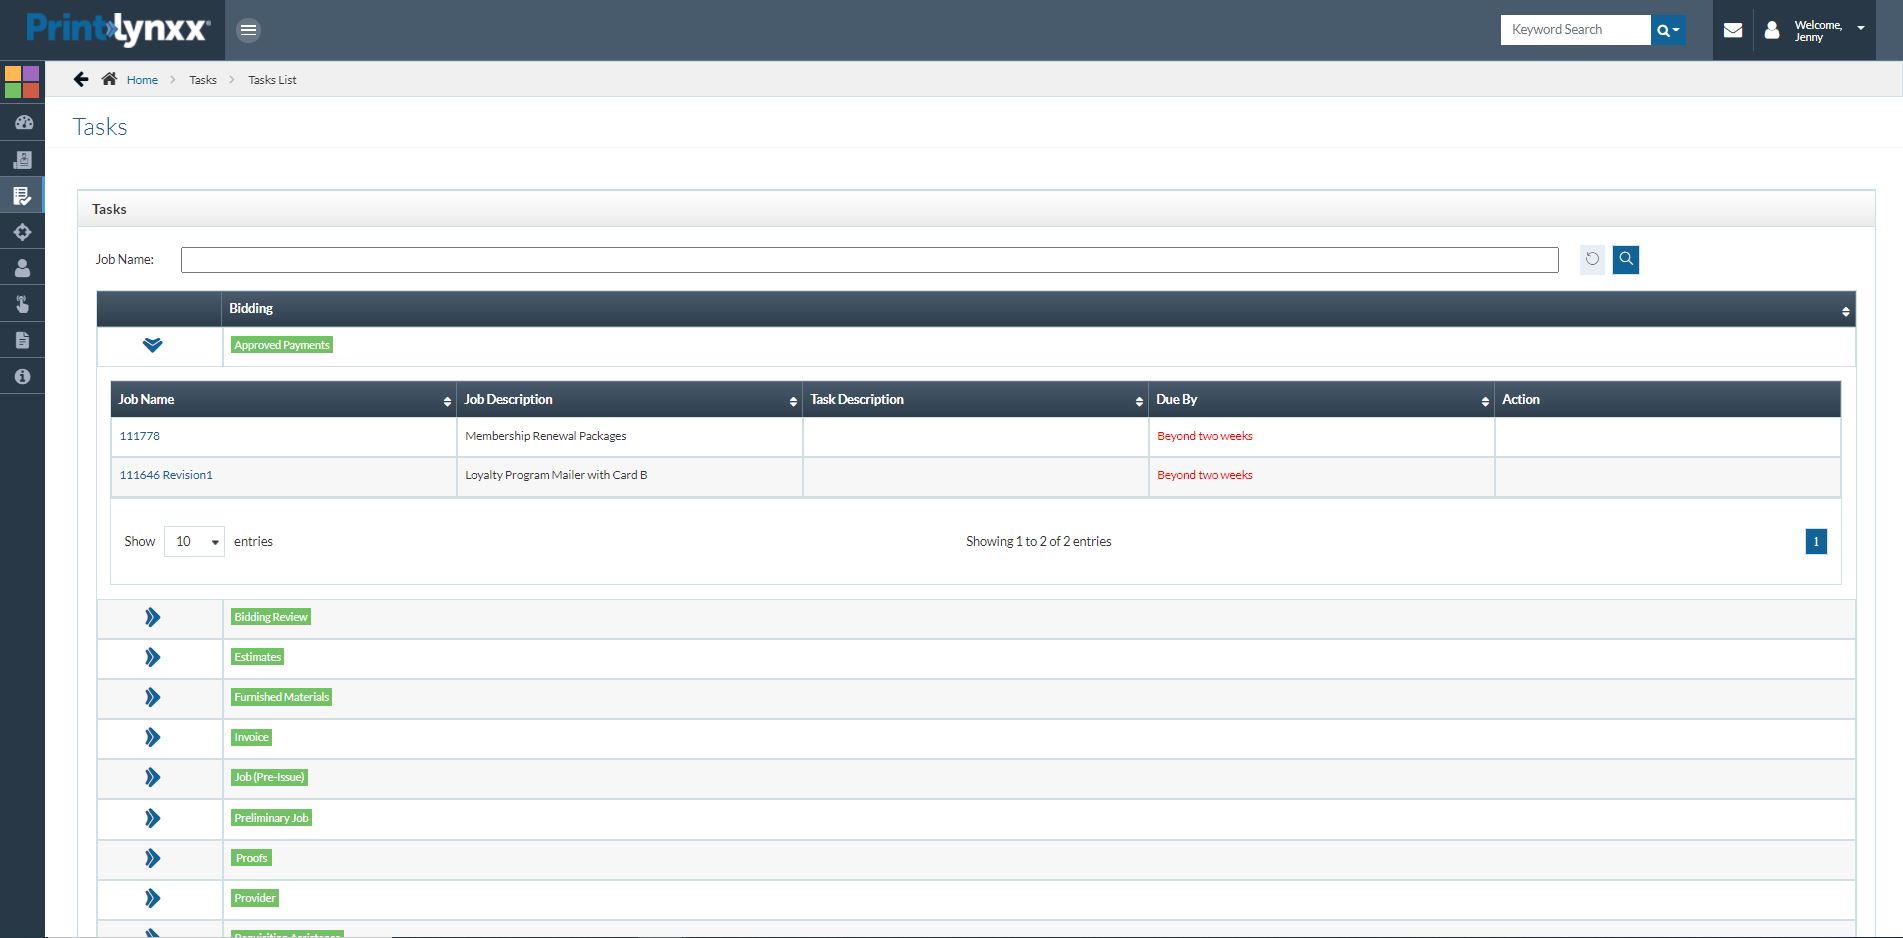Expand the Estimates group chevron

tap(152, 657)
